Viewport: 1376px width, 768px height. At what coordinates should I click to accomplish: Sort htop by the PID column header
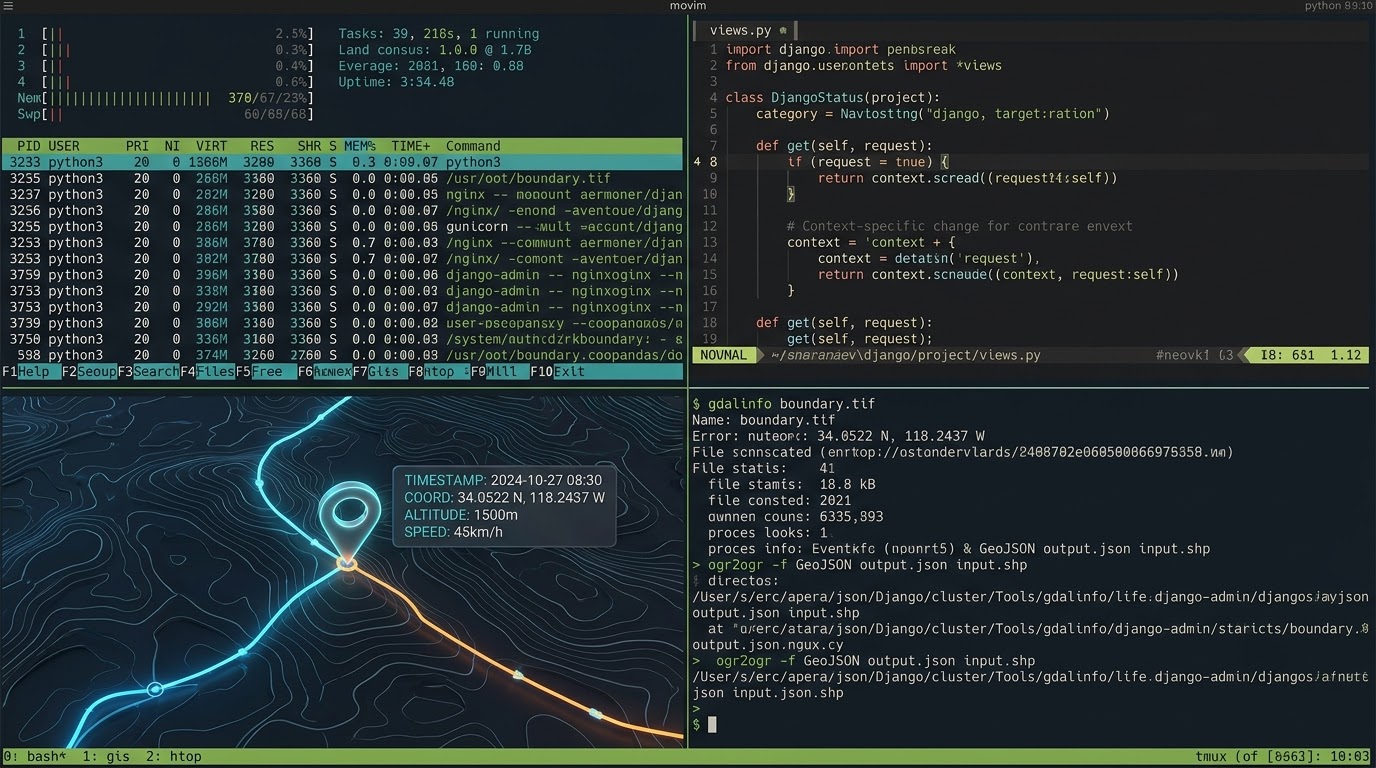(x=29, y=146)
